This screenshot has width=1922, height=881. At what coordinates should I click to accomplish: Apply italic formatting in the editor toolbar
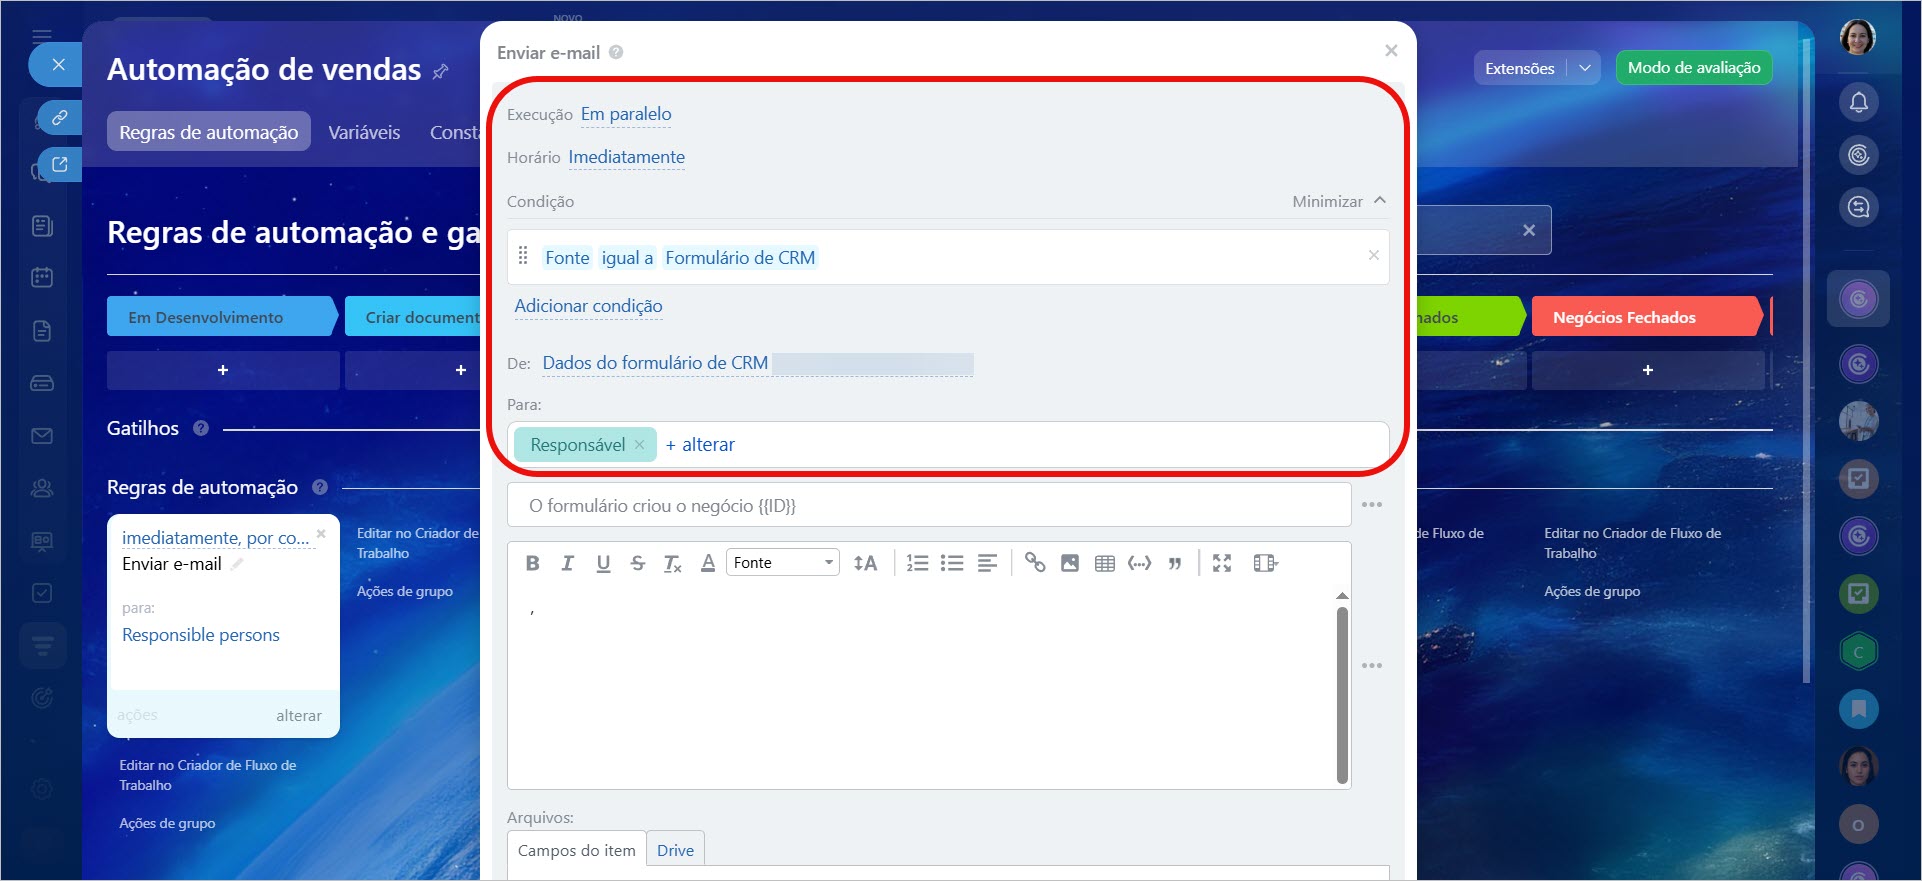coord(567,563)
